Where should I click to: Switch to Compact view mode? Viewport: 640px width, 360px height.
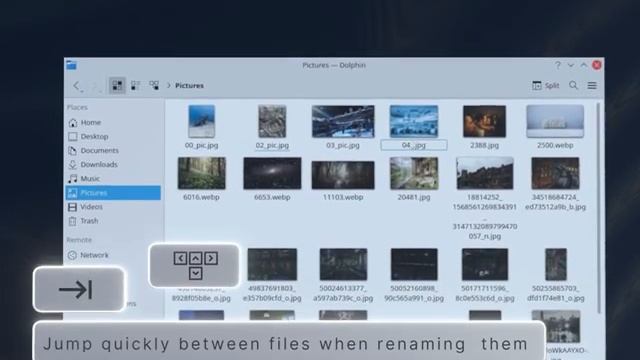pyautogui.click(x=136, y=86)
